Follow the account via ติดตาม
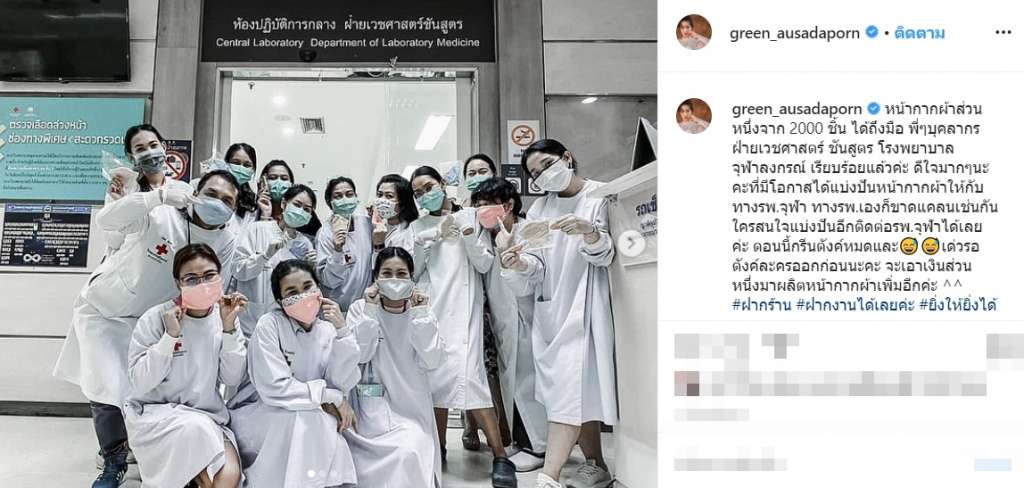 coord(919,33)
